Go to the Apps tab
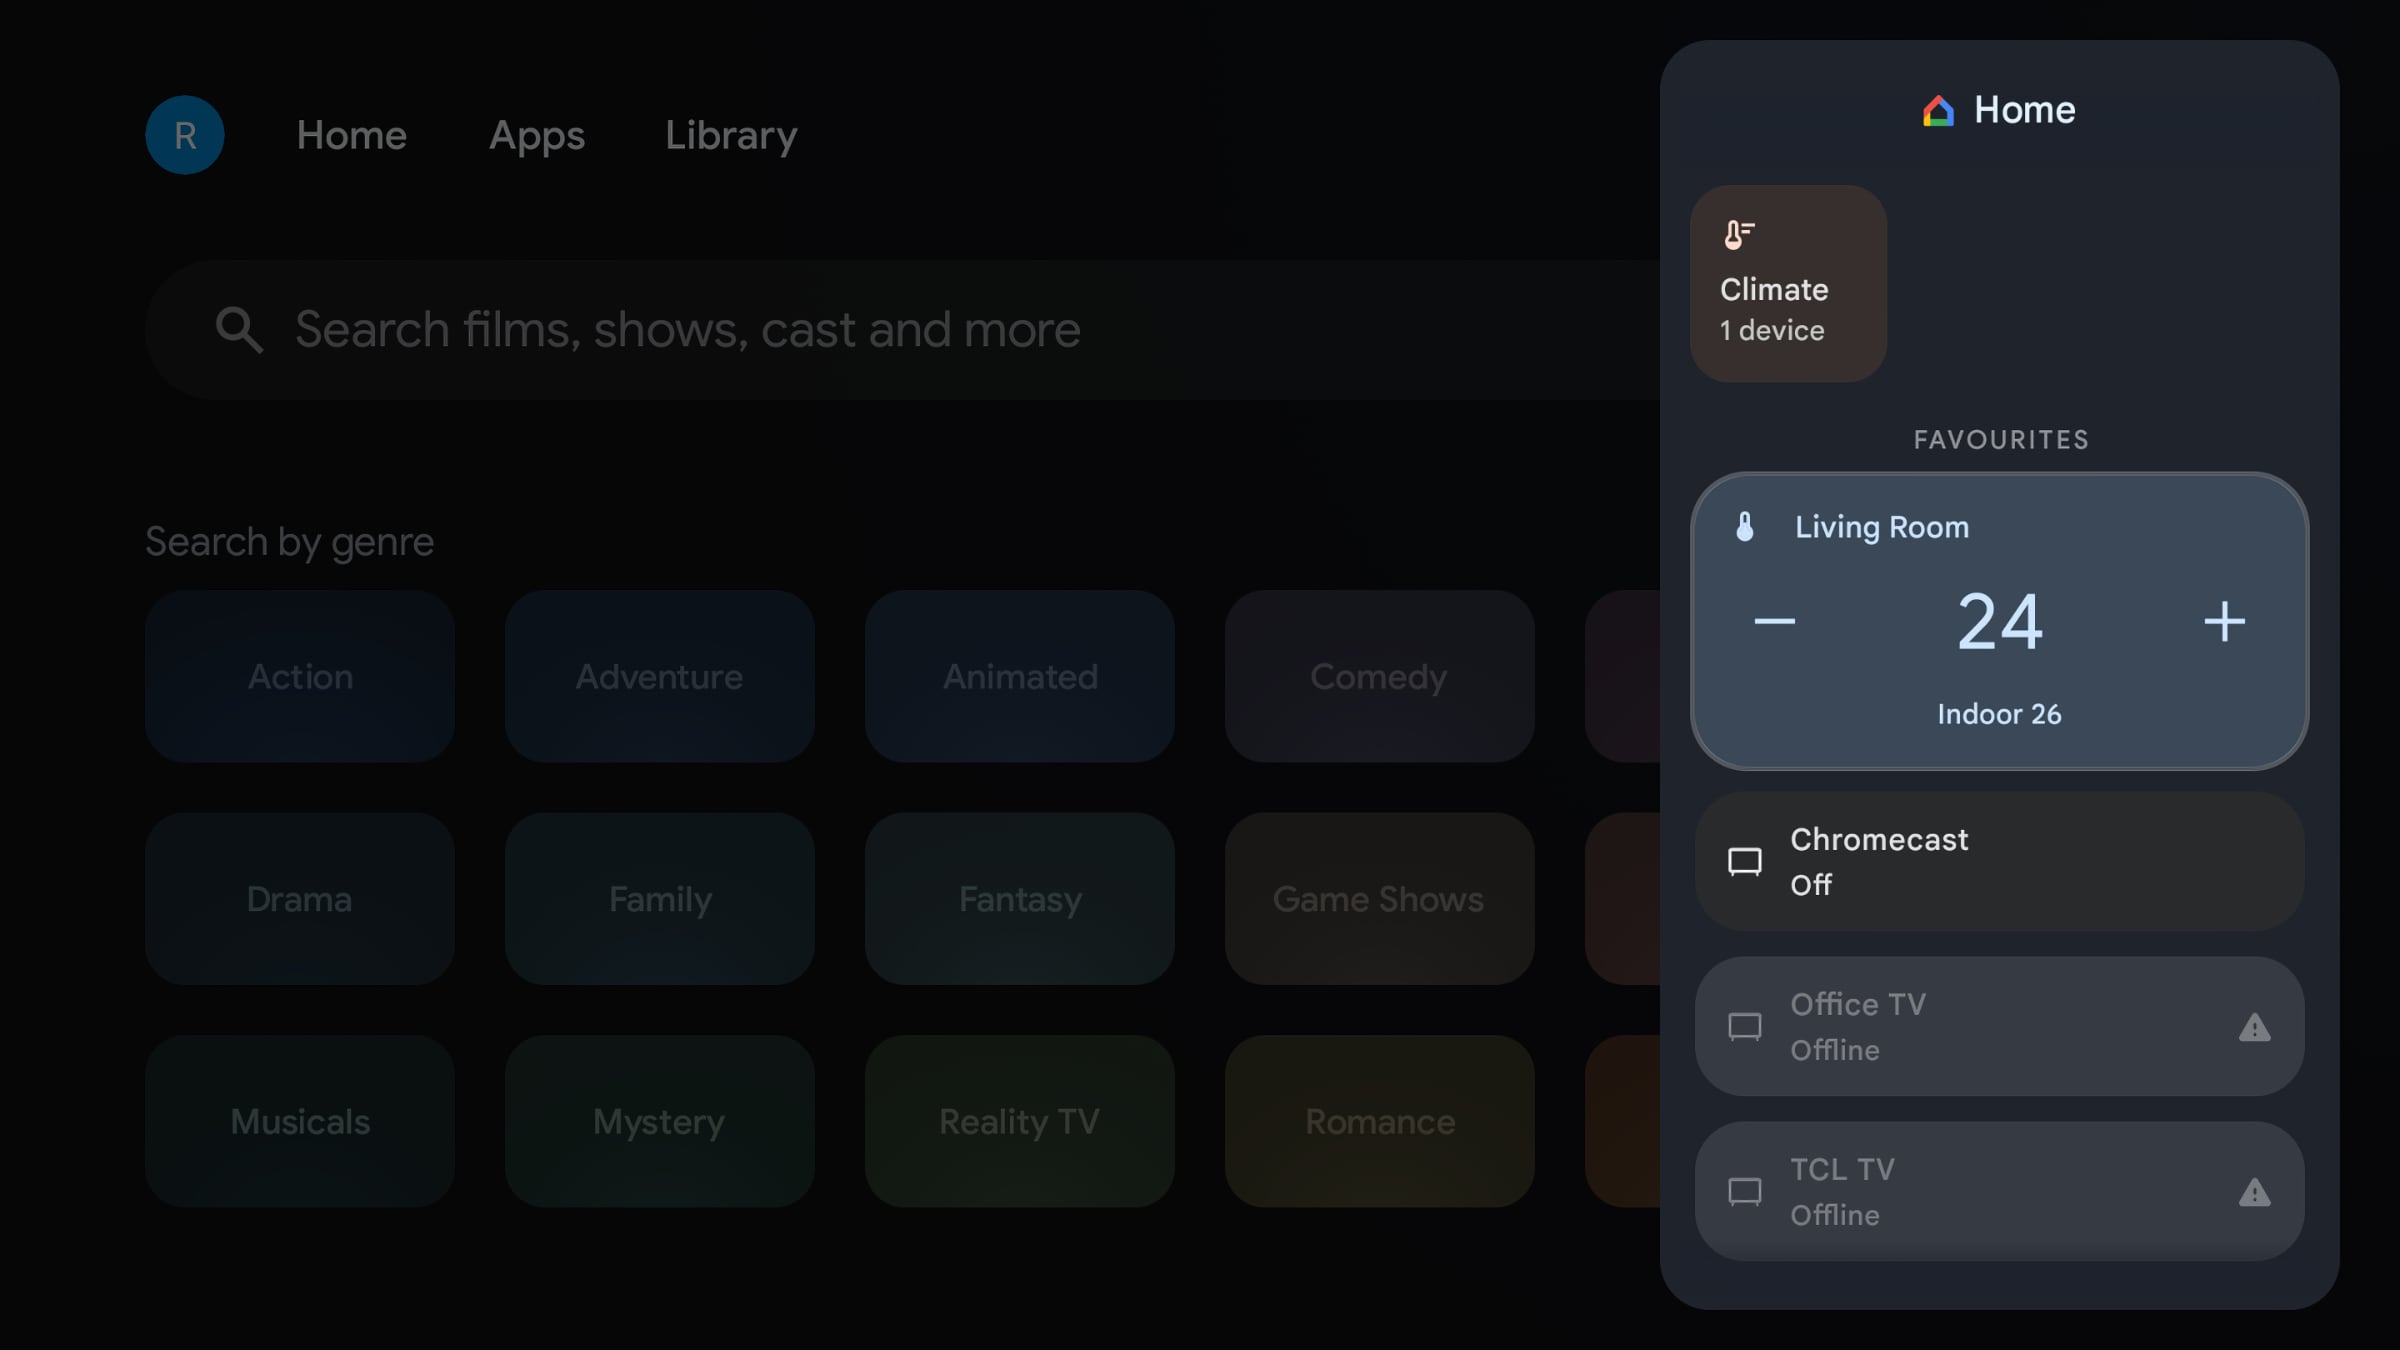 pyautogui.click(x=536, y=135)
